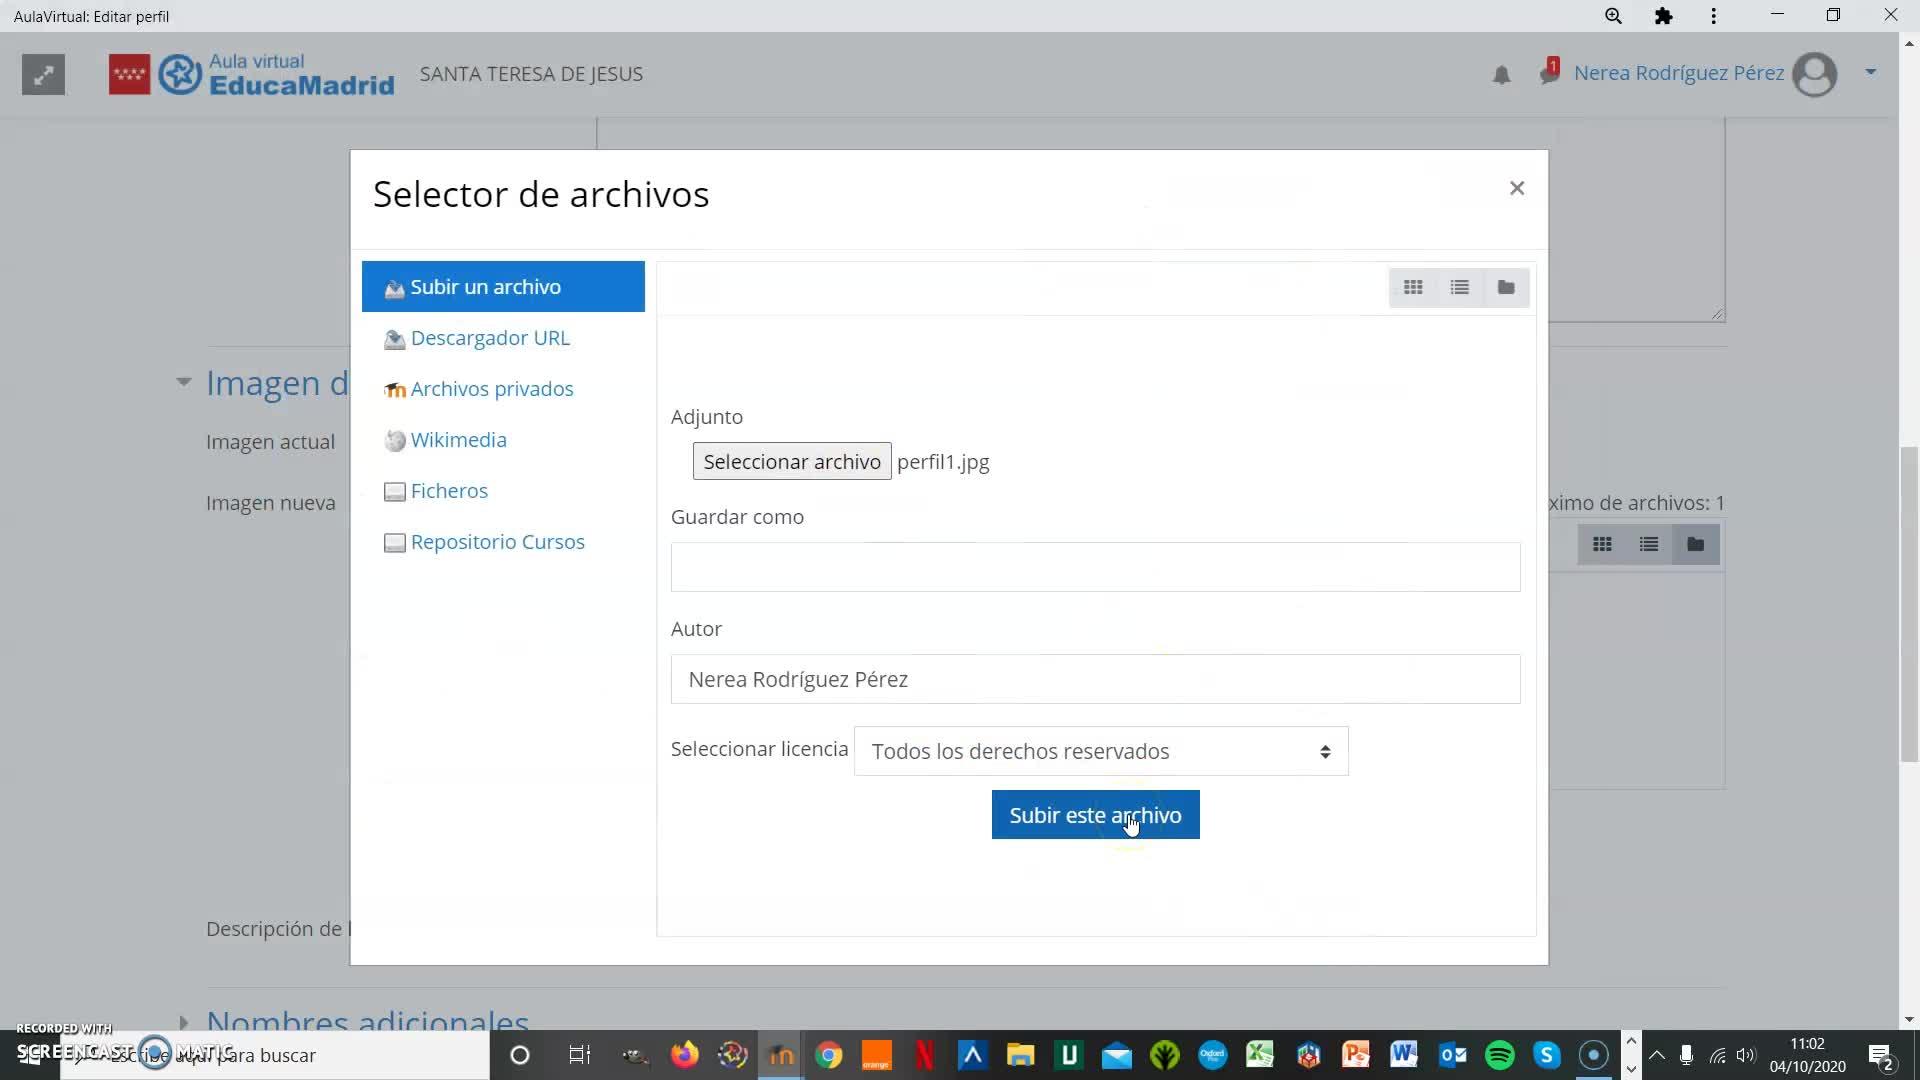Open the Archivos privados repository
The image size is (1920, 1080).
(x=491, y=389)
